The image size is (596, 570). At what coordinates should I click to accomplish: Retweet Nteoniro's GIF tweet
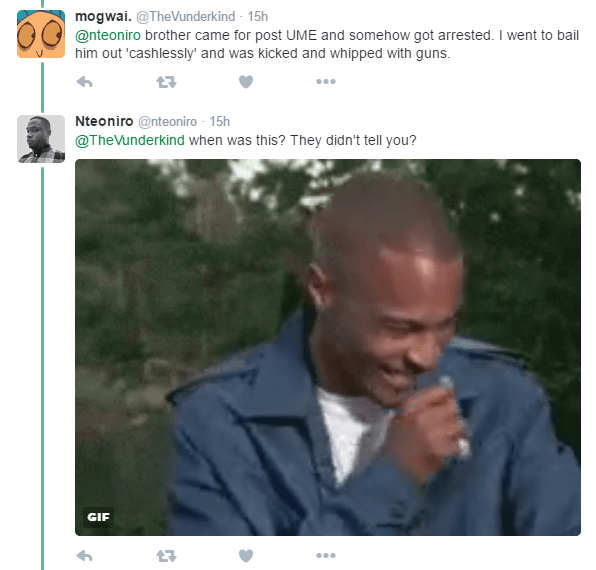pos(166,556)
